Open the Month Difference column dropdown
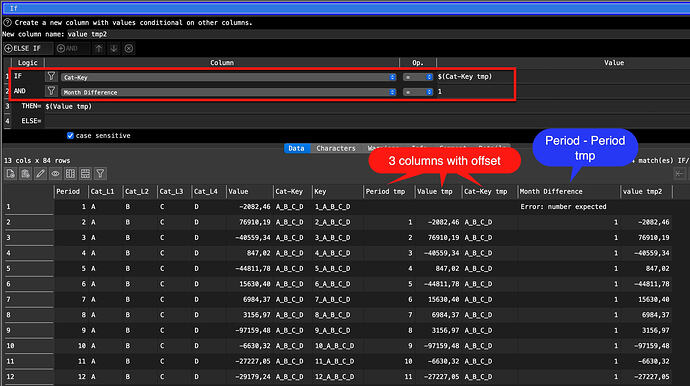 (x=229, y=92)
